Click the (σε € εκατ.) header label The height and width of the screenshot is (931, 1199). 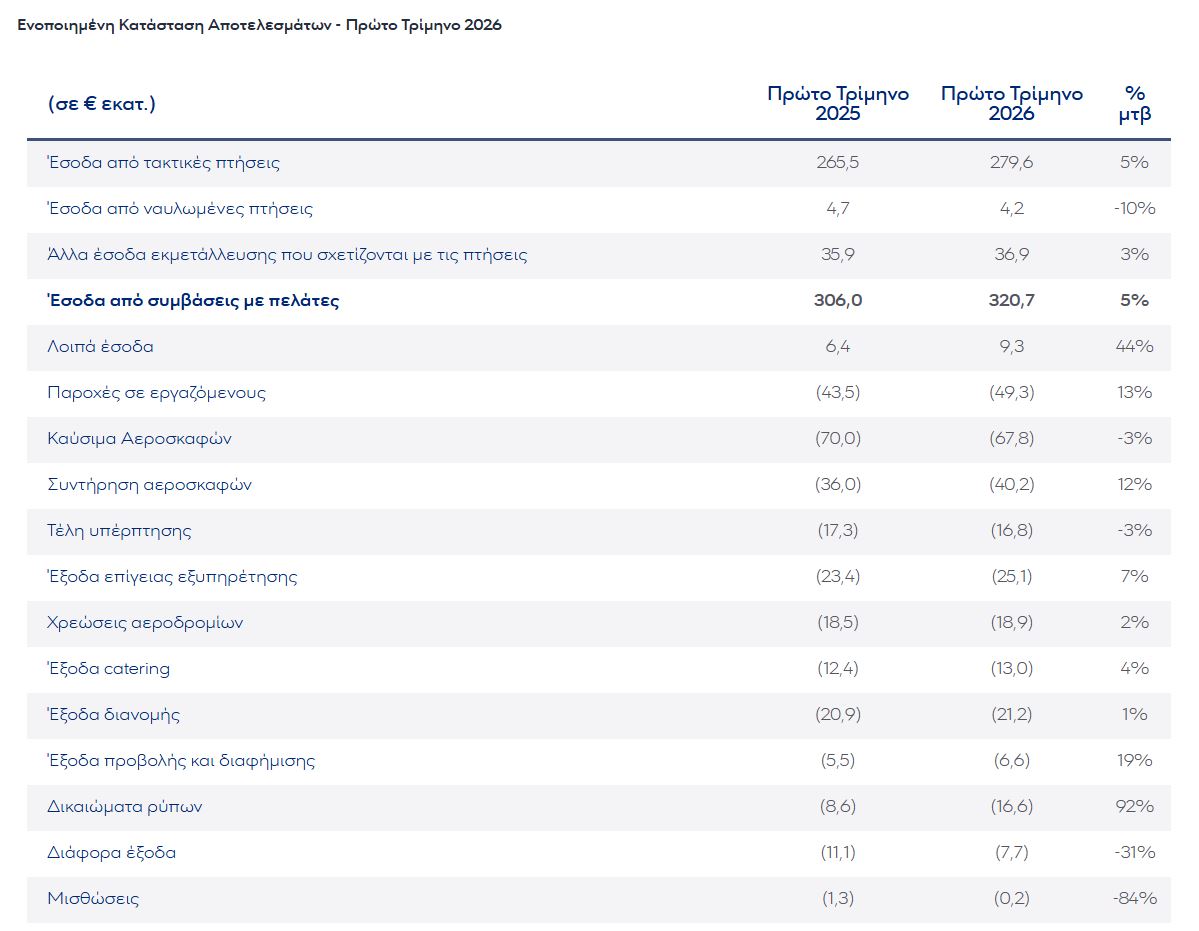point(102,104)
